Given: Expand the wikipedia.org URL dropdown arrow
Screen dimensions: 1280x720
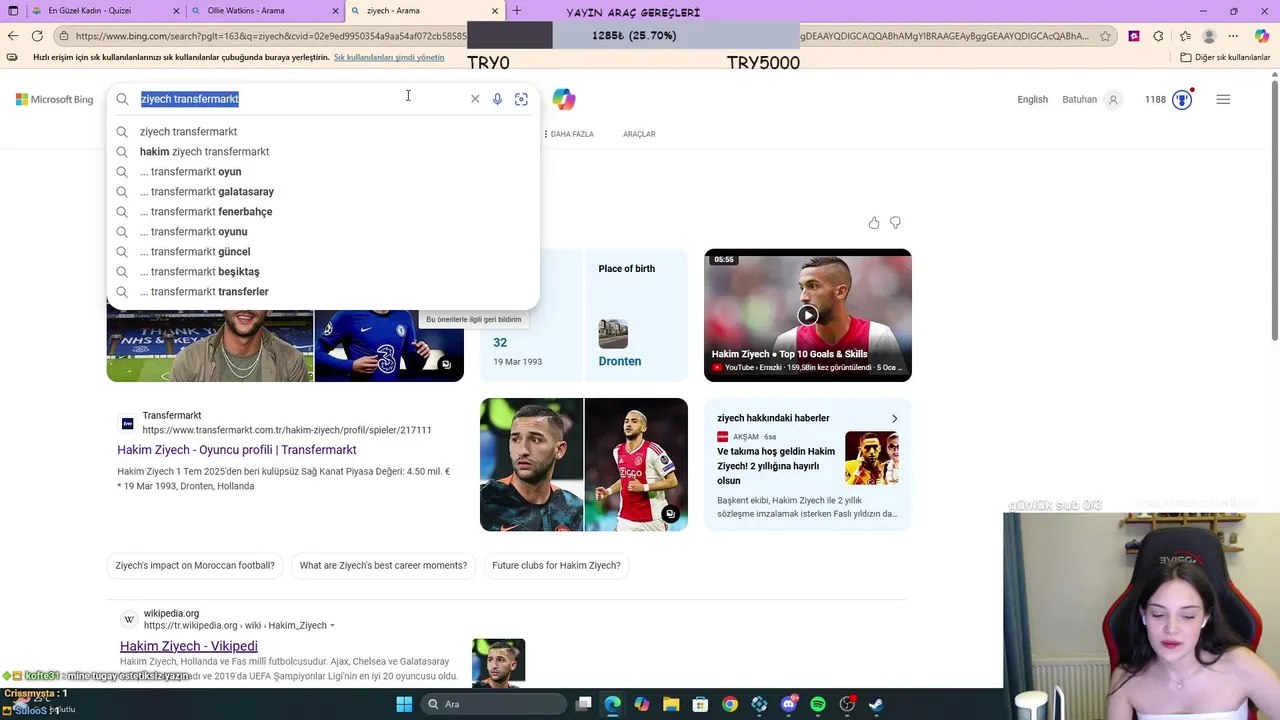Looking at the screenshot, I should coord(332,626).
